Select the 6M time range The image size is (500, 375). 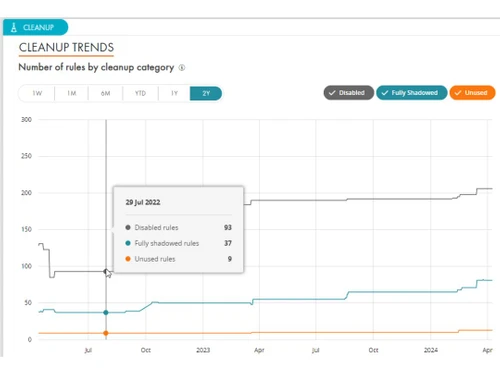point(105,93)
